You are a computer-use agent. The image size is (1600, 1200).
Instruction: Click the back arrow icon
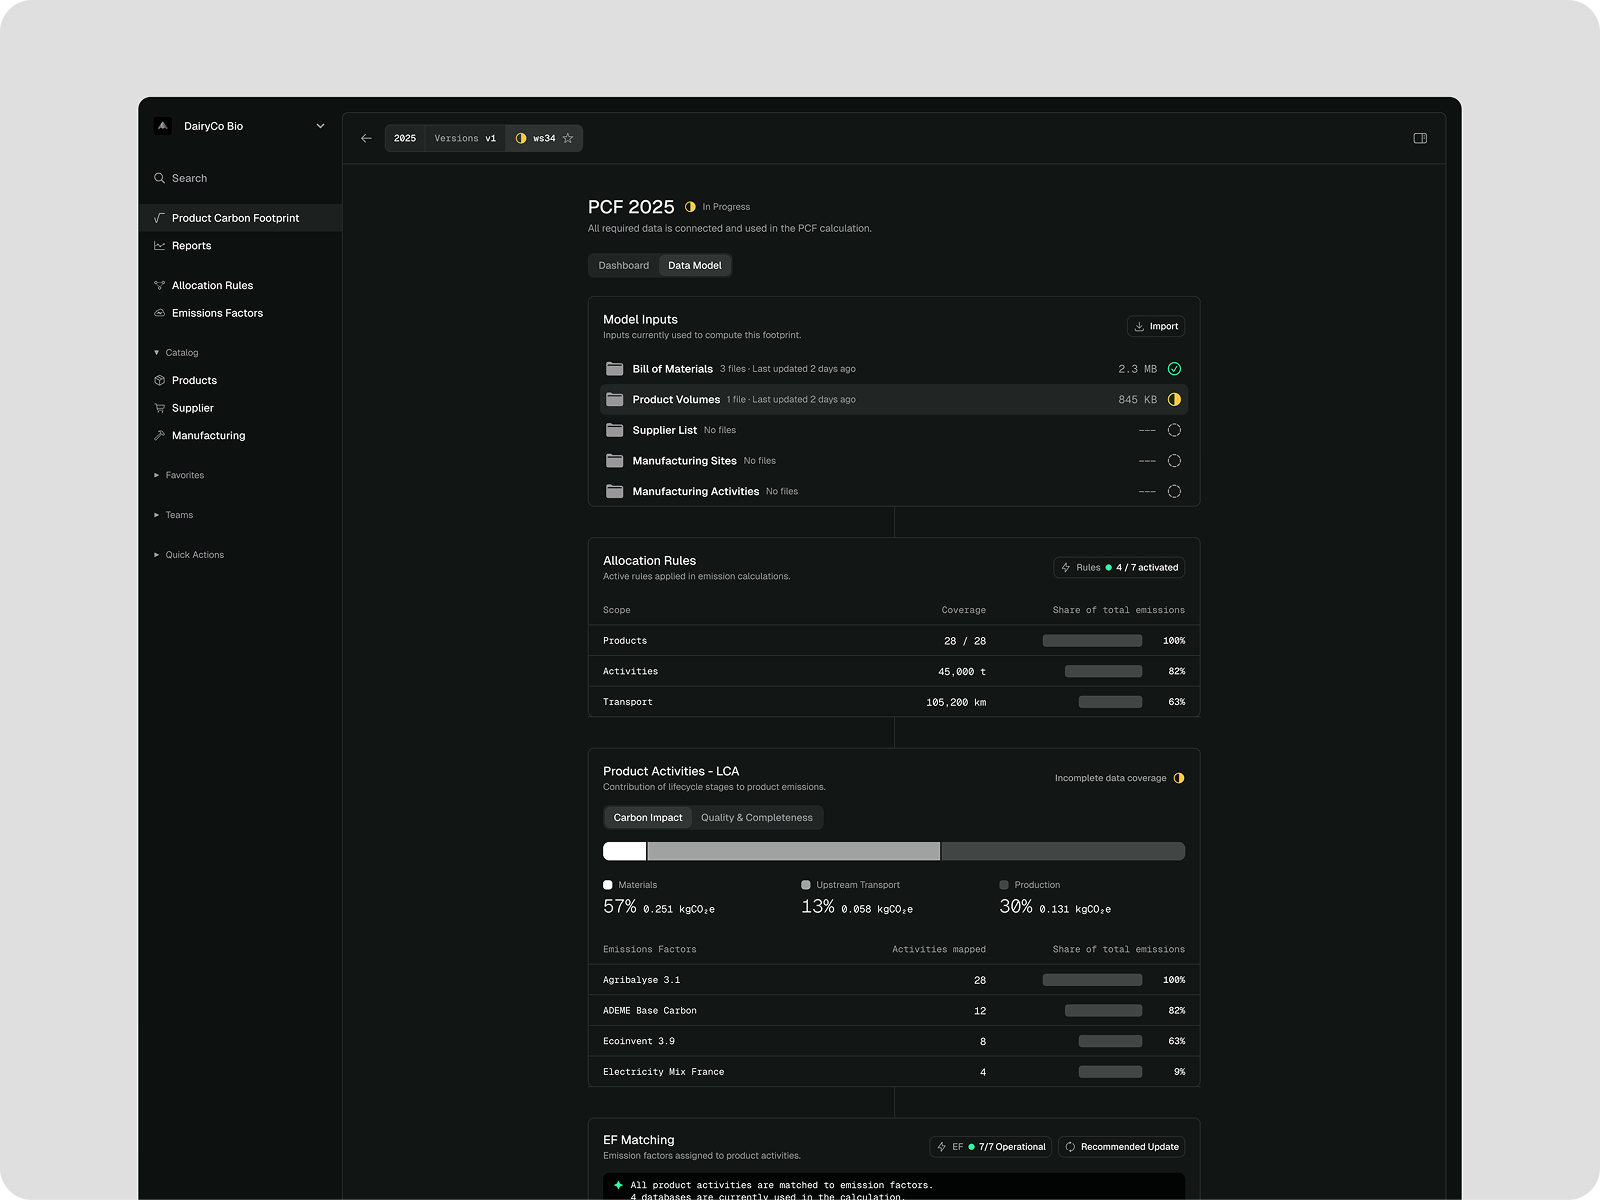click(366, 138)
